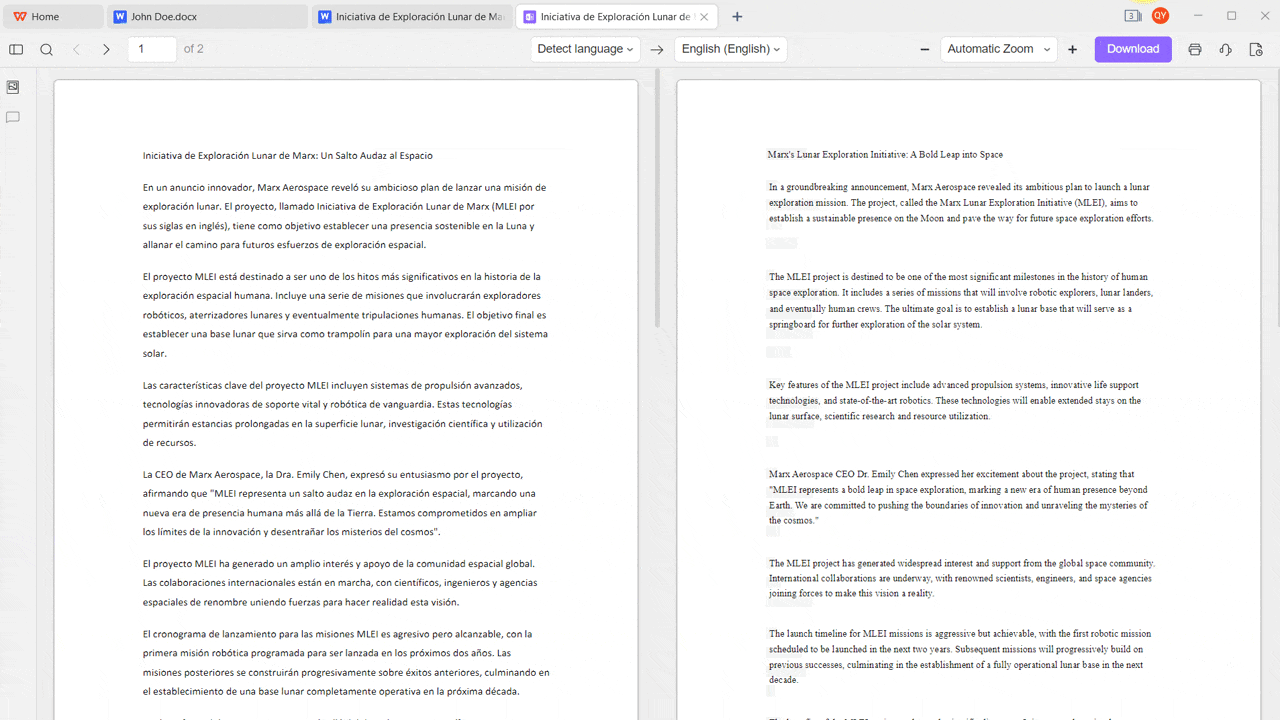Click the English title "Marx's Lunar Exploration Initiative: A Bold Leap into Space"
Screen dimensions: 1280x720
pos(885,155)
